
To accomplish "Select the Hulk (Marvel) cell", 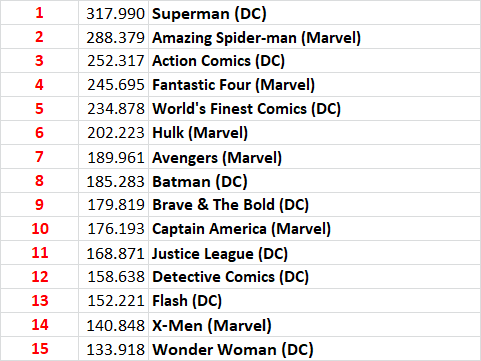I will [x=314, y=133].
